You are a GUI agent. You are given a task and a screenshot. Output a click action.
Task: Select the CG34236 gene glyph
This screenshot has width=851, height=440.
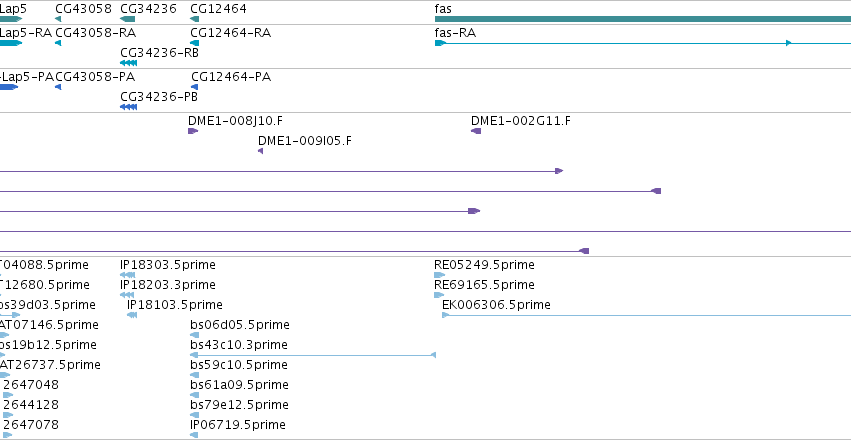click(x=128, y=19)
